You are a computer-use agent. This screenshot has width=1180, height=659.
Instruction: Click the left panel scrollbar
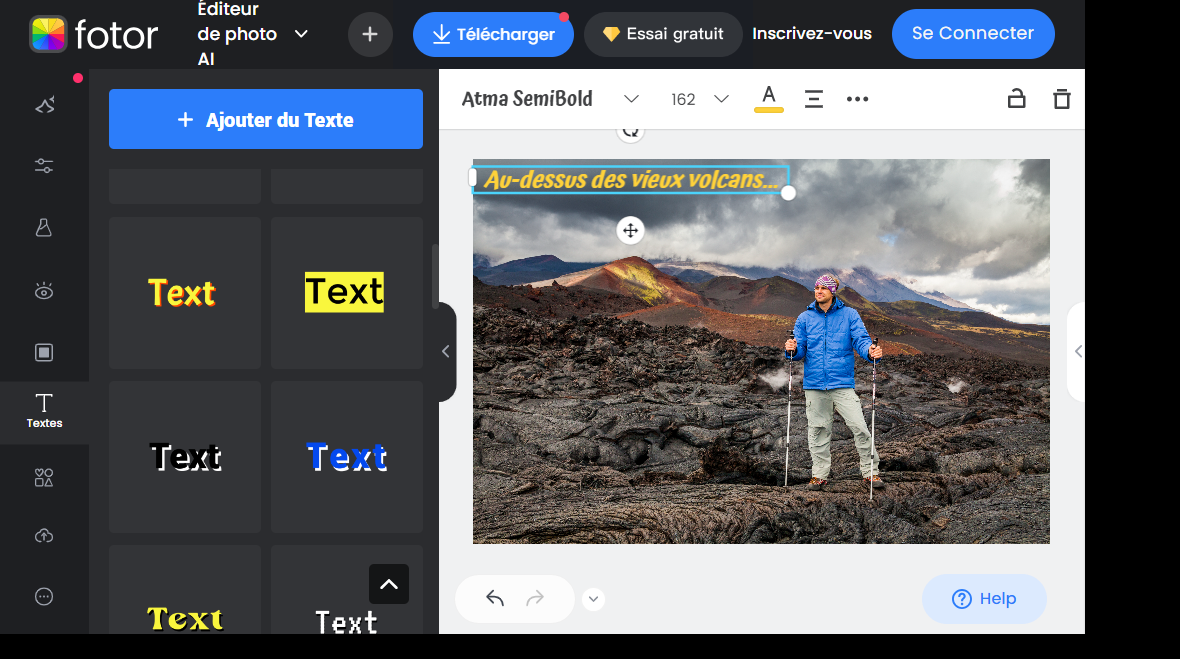[x=434, y=276]
